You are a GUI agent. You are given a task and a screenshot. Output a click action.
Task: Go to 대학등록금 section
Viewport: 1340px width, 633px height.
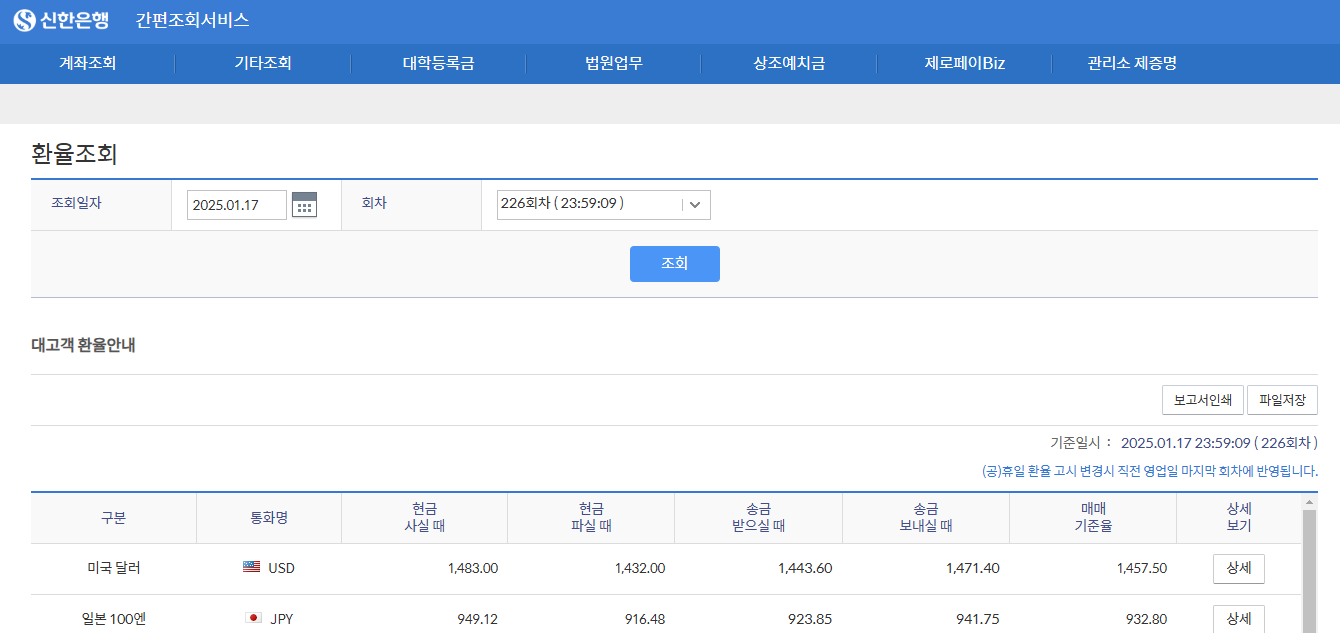[x=437, y=63]
